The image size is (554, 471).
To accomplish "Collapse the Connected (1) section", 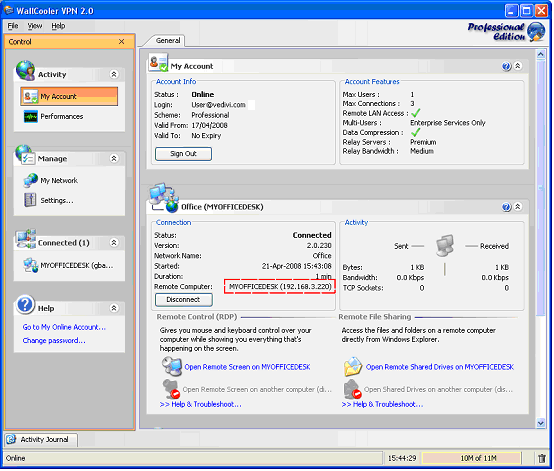I will click(x=114, y=242).
